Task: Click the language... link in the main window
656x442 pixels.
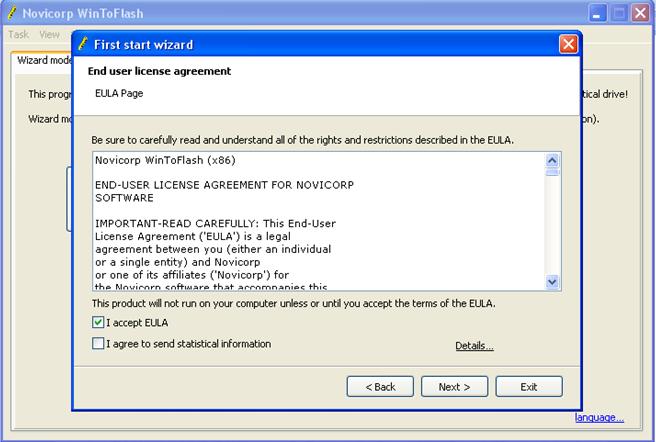Action: (599, 418)
